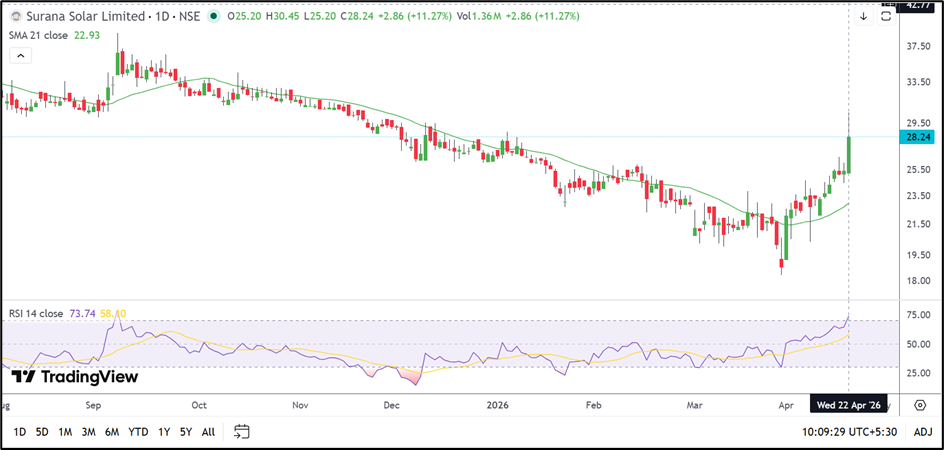Select the YTD range
The width and height of the screenshot is (944, 450).
[136, 432]
